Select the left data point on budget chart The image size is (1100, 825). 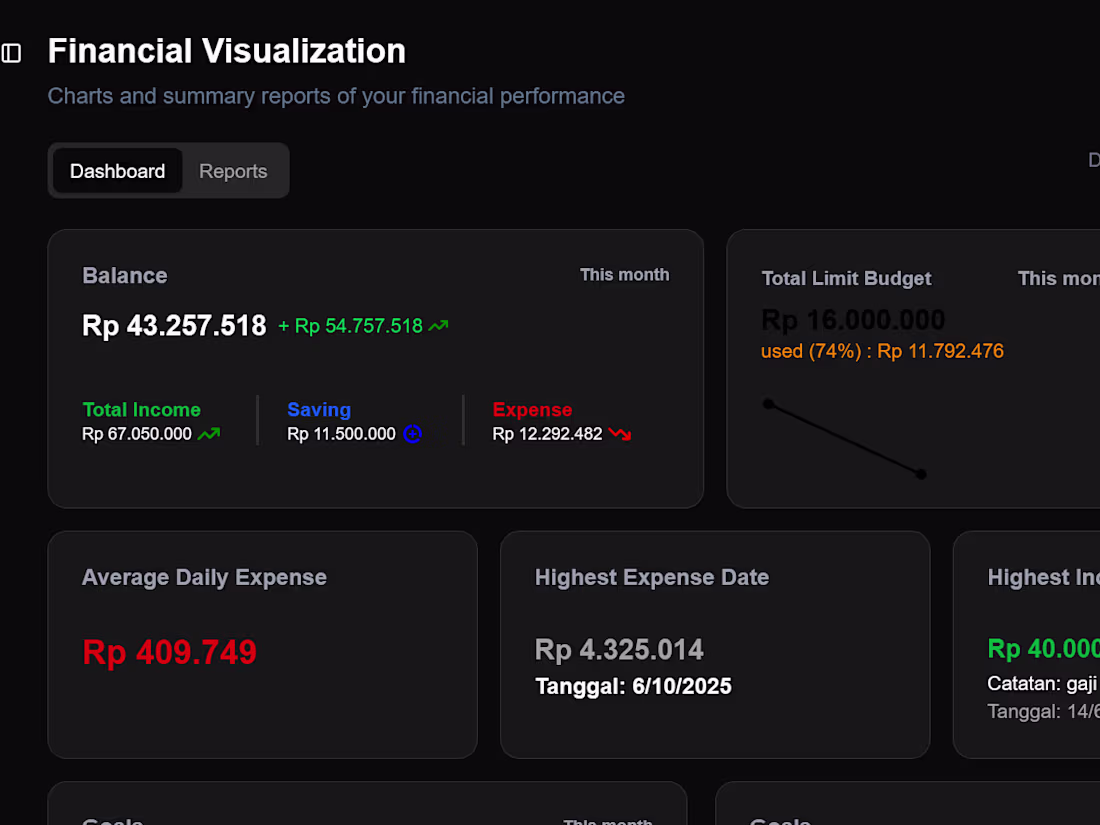click(768, 403)
